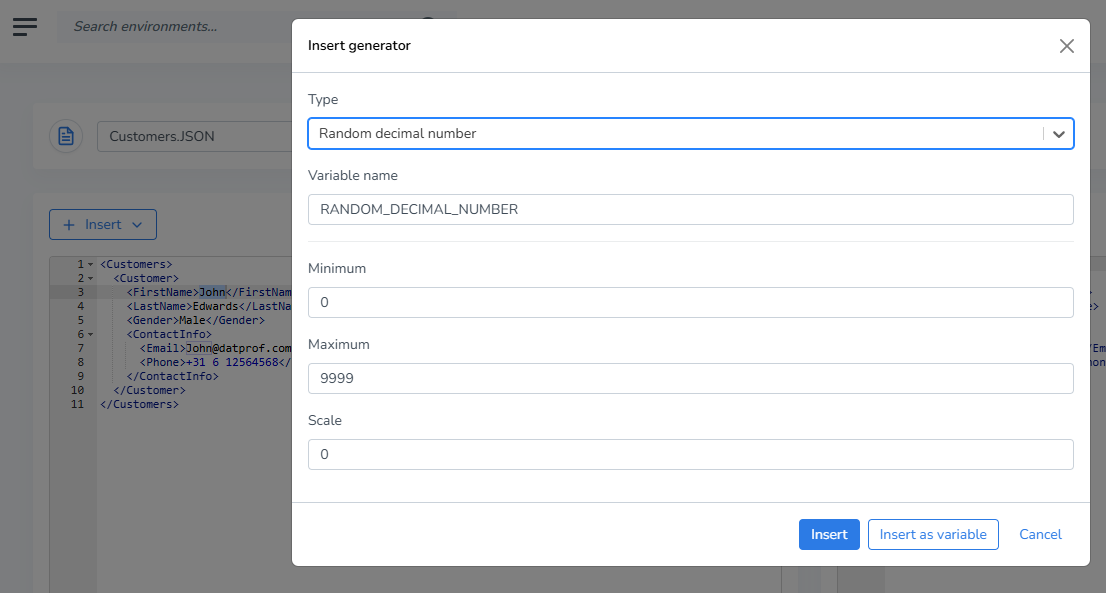Collapse the Customers element fold arrow
Screen dimensions: 1106x593
point(90,264)
